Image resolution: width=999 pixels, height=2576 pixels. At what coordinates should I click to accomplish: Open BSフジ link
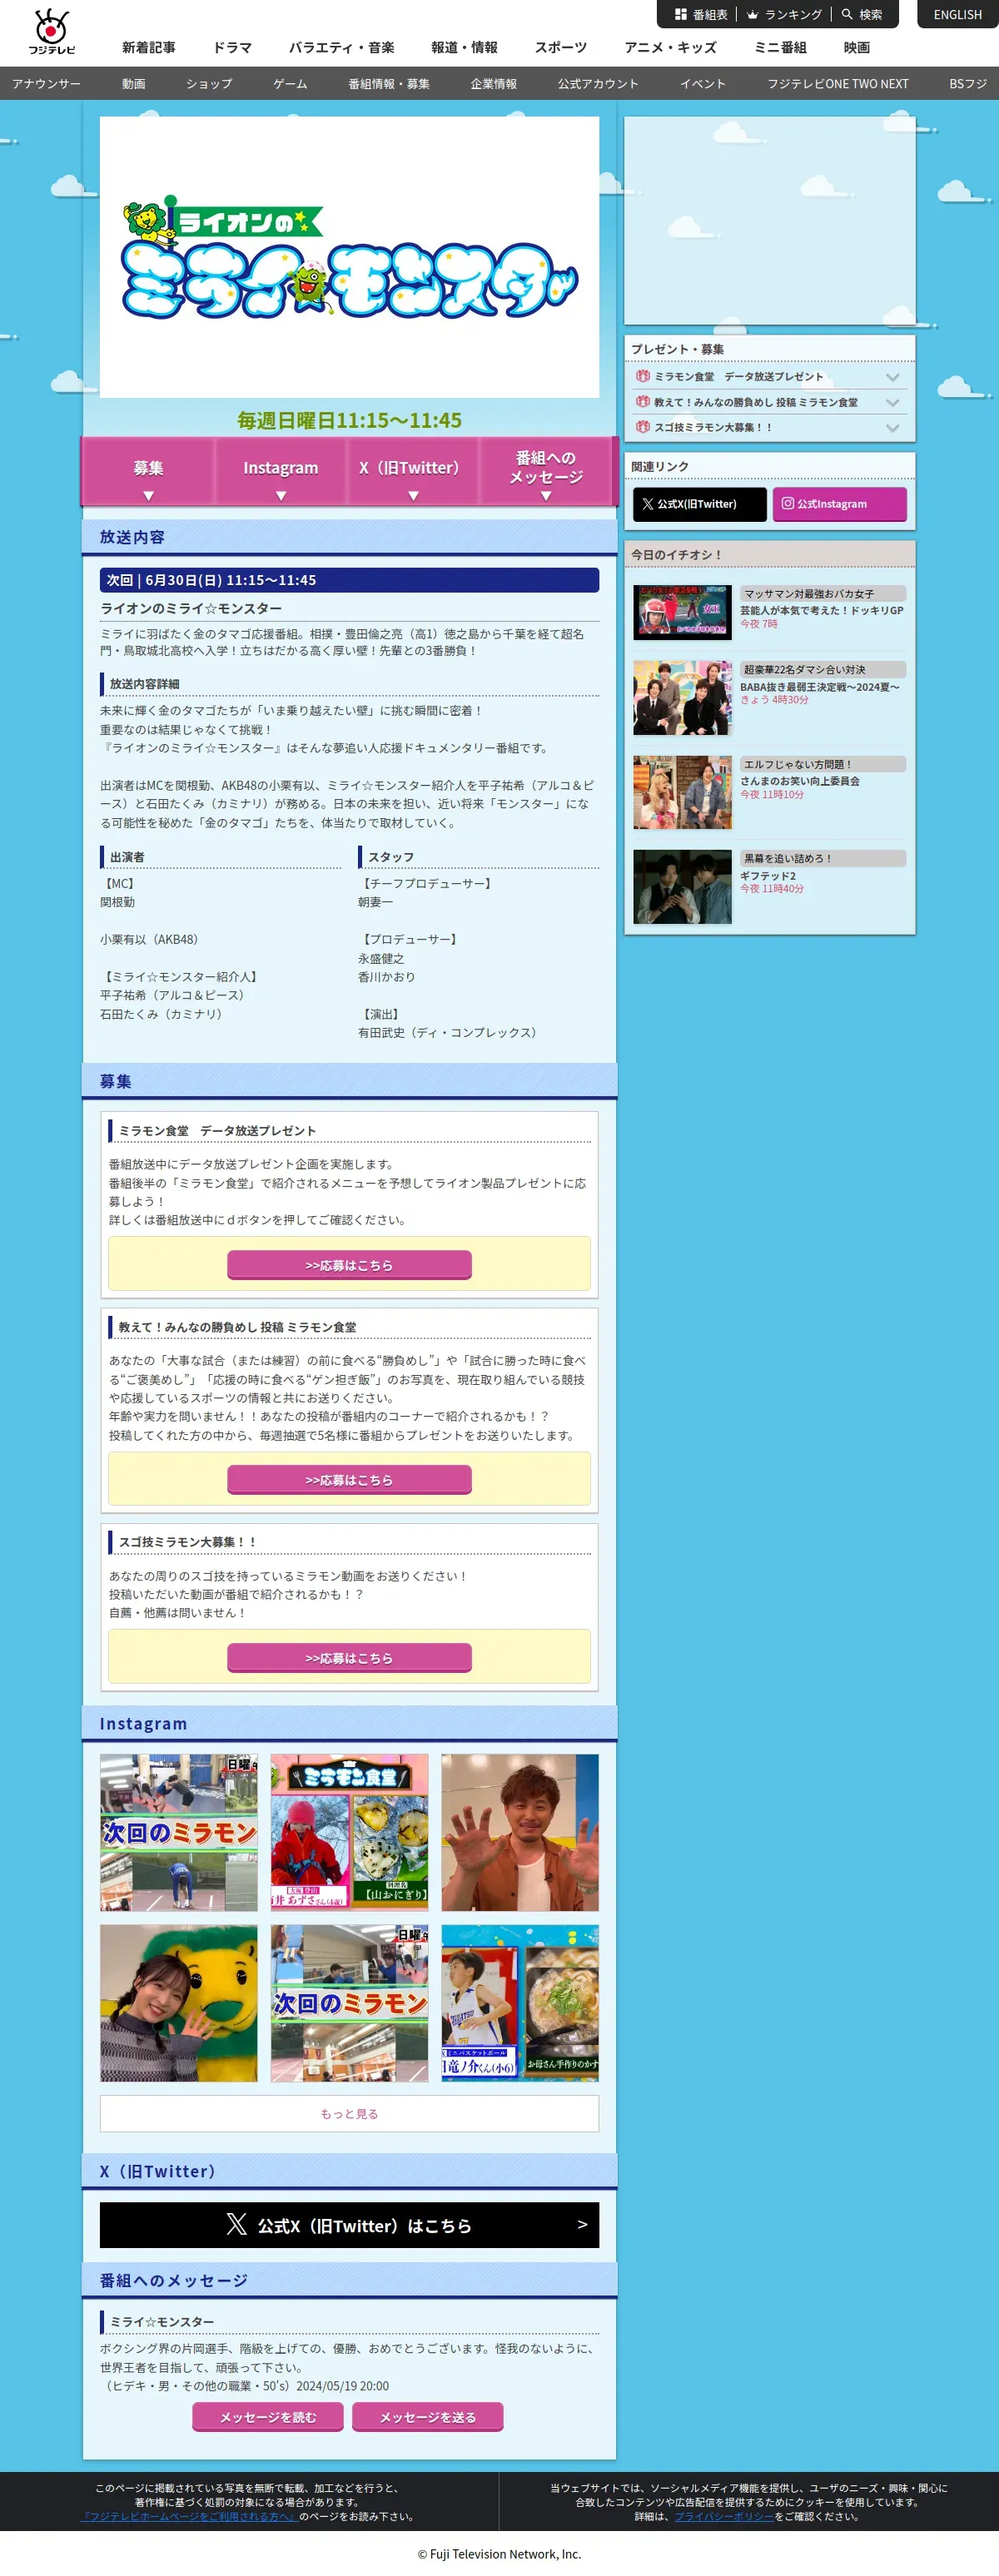click(x=967, y=84)
